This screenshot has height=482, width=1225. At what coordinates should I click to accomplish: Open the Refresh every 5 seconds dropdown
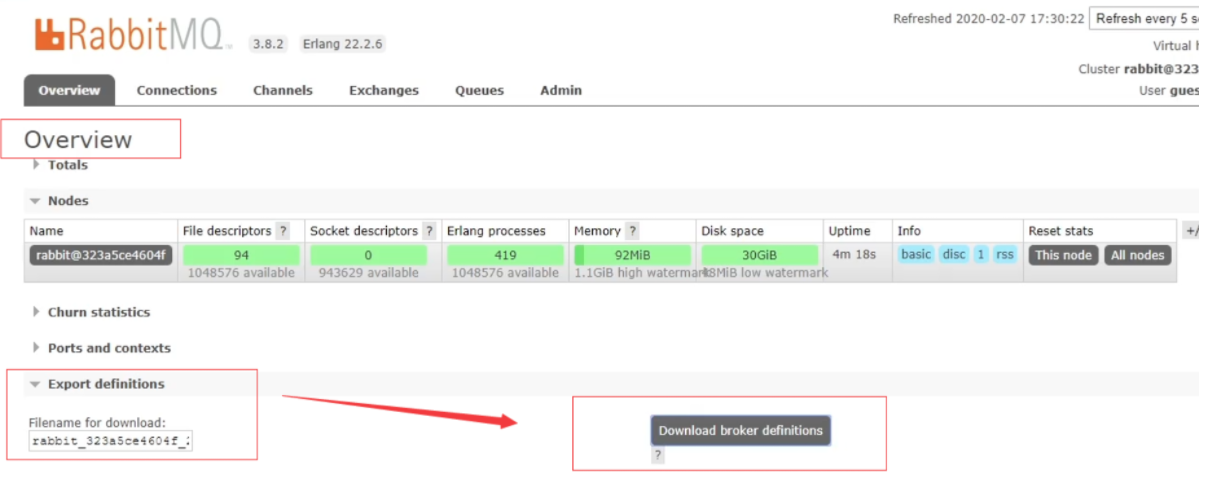pos(1143,19)
